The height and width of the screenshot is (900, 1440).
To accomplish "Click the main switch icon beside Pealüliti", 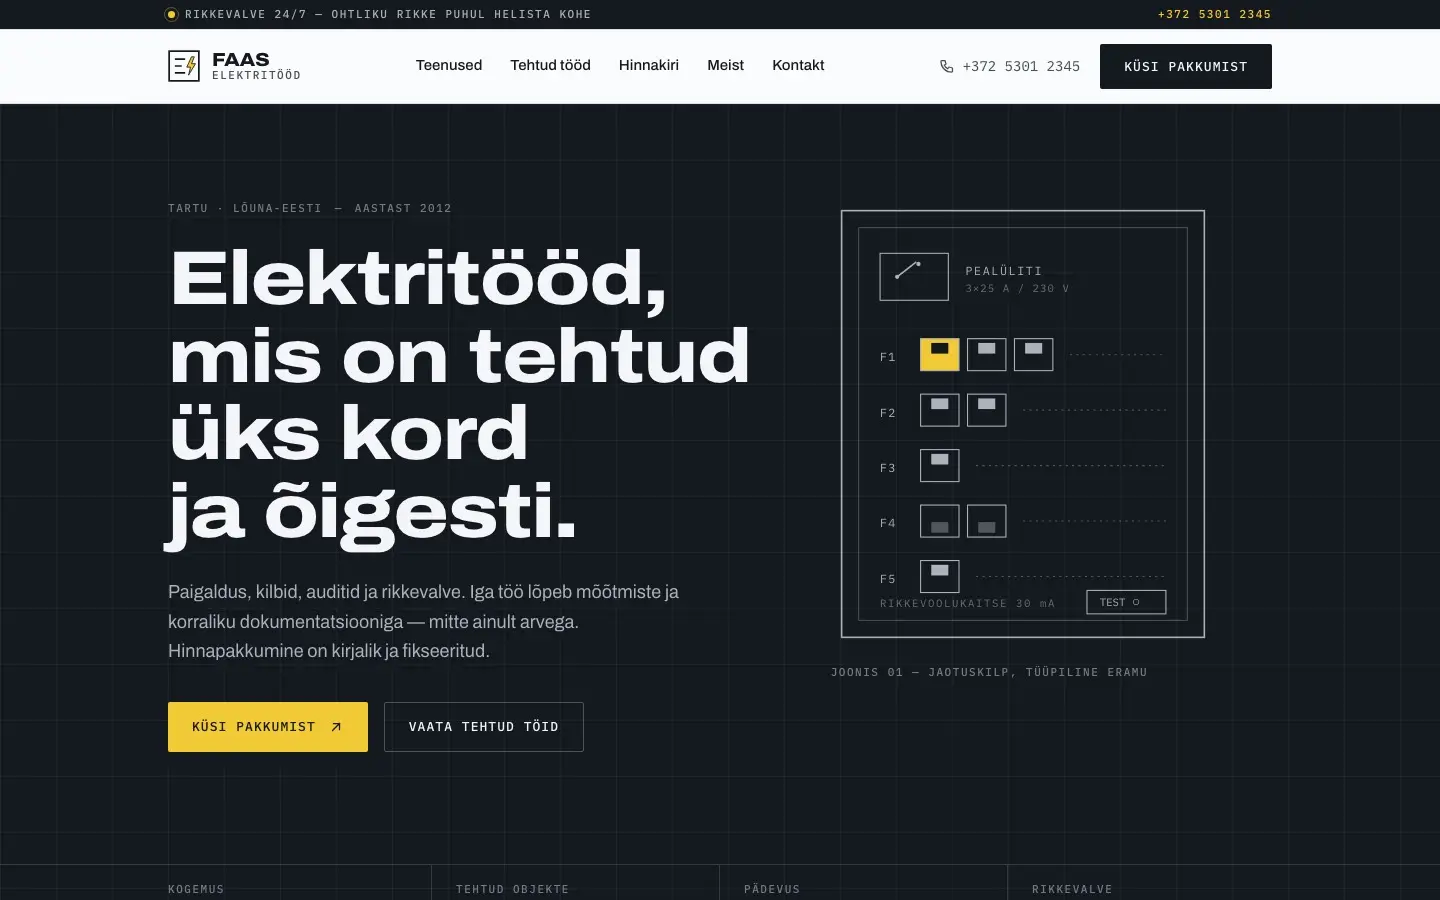I will (914, 277).
